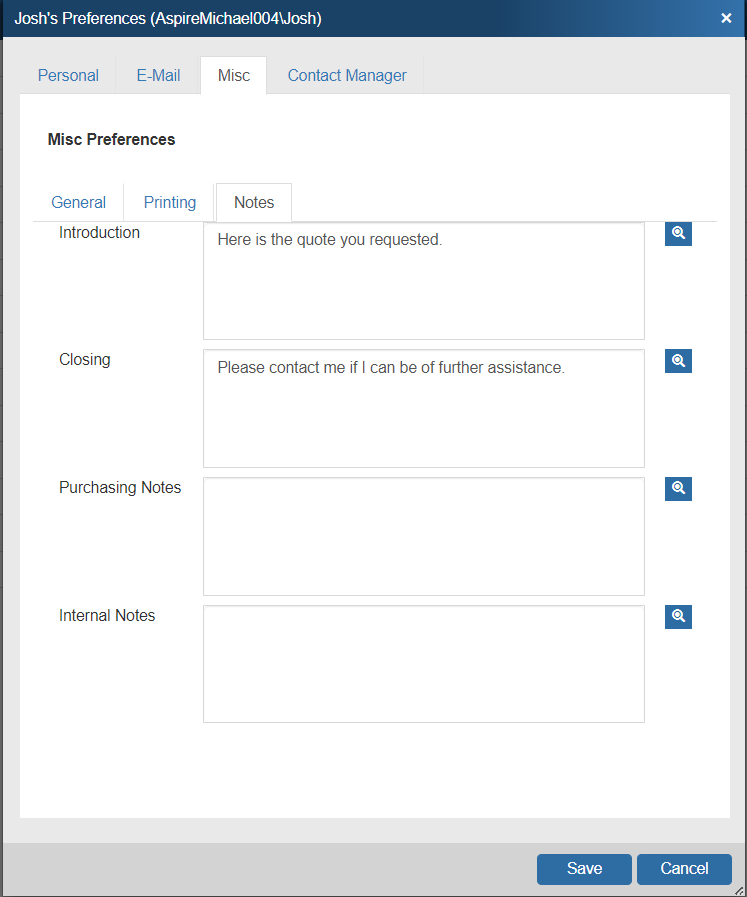Click the empty Purchasing Notes field

pyautogui.click(x=423, y=536)
